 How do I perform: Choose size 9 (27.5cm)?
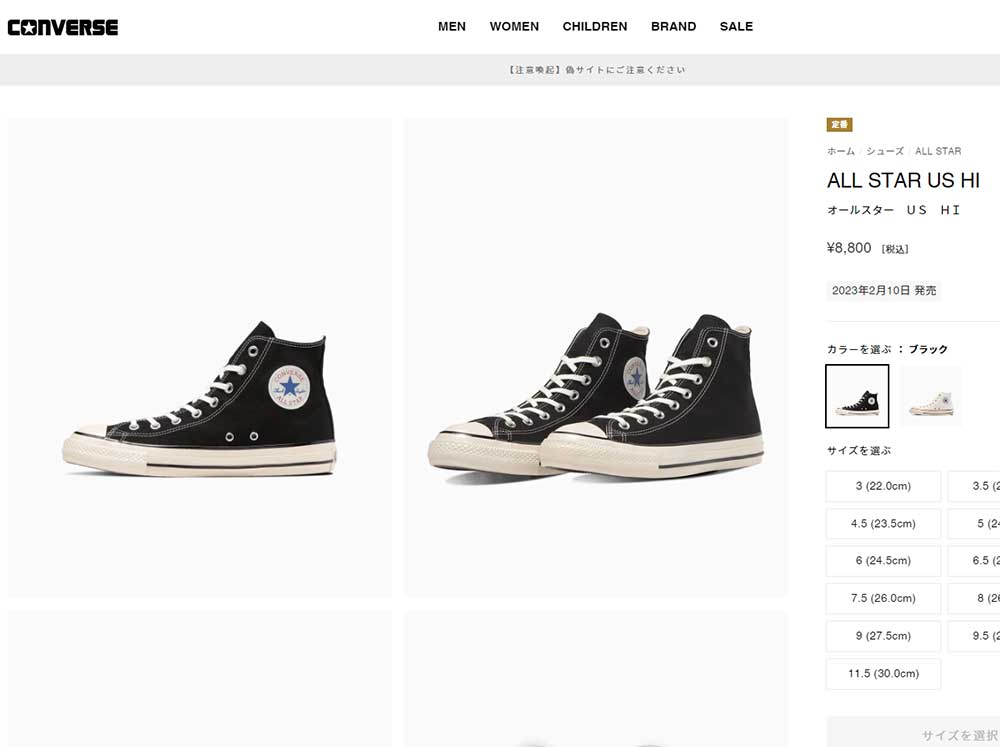tap(883, 636)
